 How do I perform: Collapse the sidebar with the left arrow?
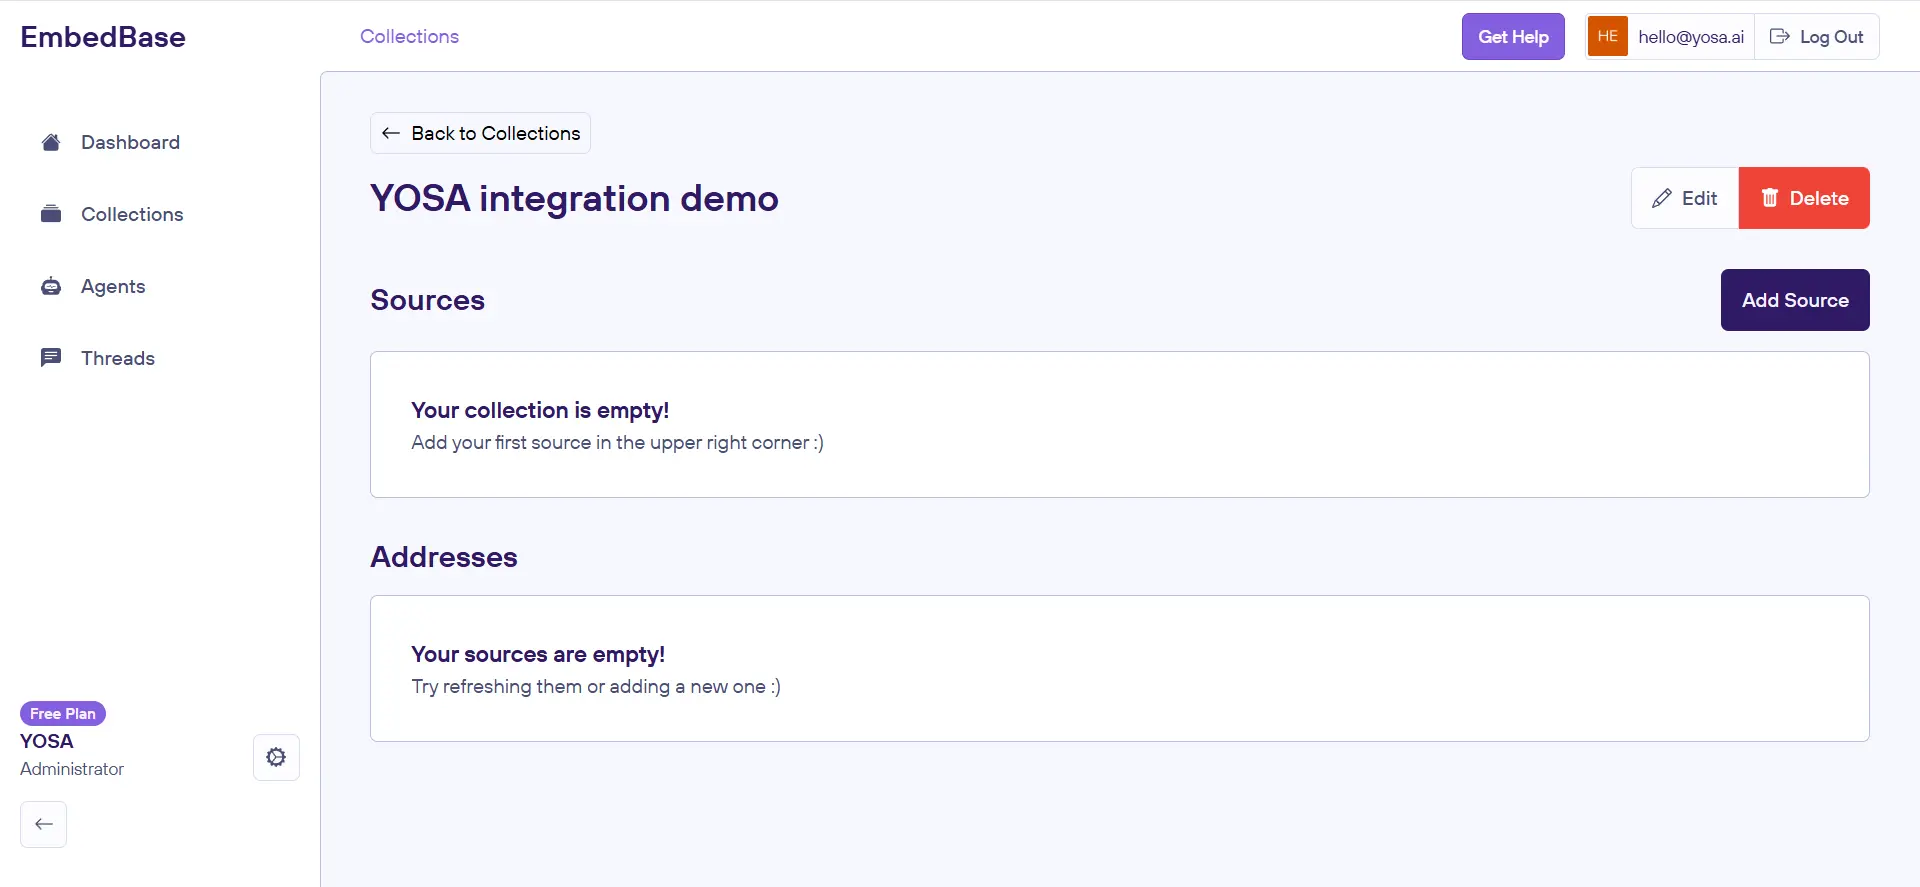pyautogui.click(x=44, y=824)
